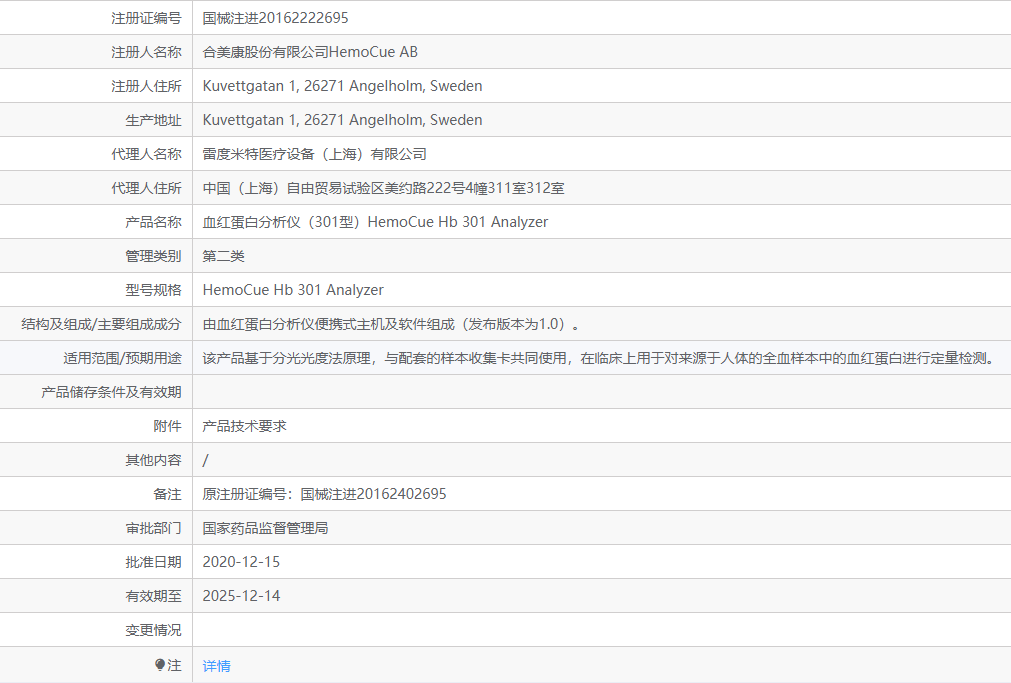Screen dimensions: 1011x683
Task: Select the value 产品技术要求
Action: [x=244, y=426]
